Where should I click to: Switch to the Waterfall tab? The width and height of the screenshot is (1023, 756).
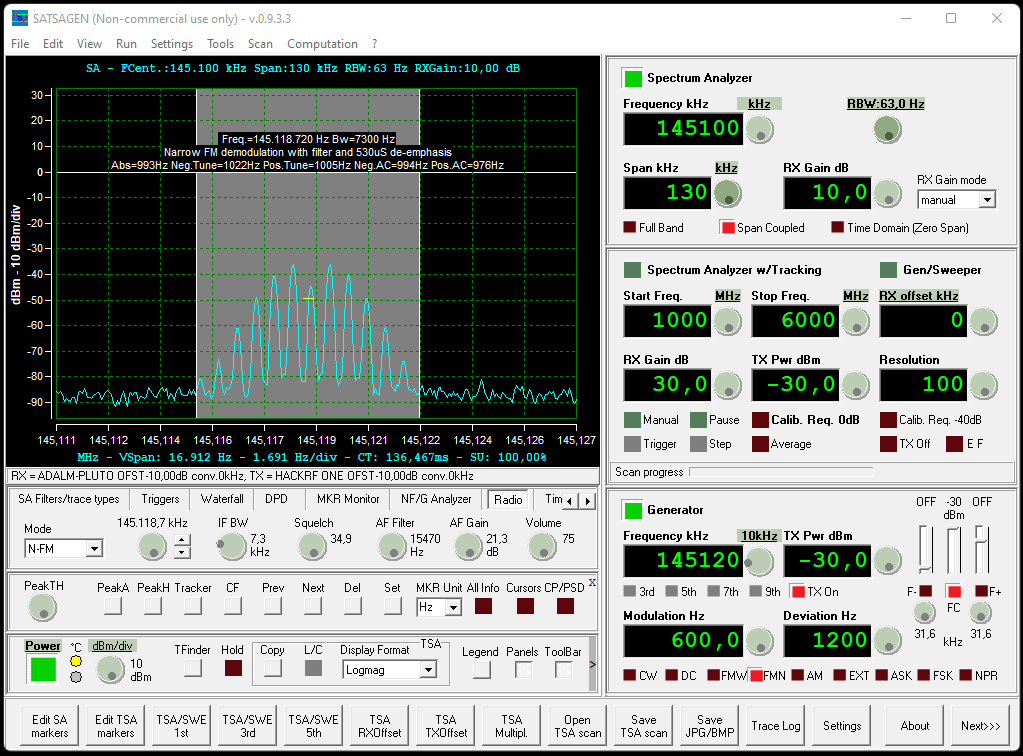(x=222, y=499)
